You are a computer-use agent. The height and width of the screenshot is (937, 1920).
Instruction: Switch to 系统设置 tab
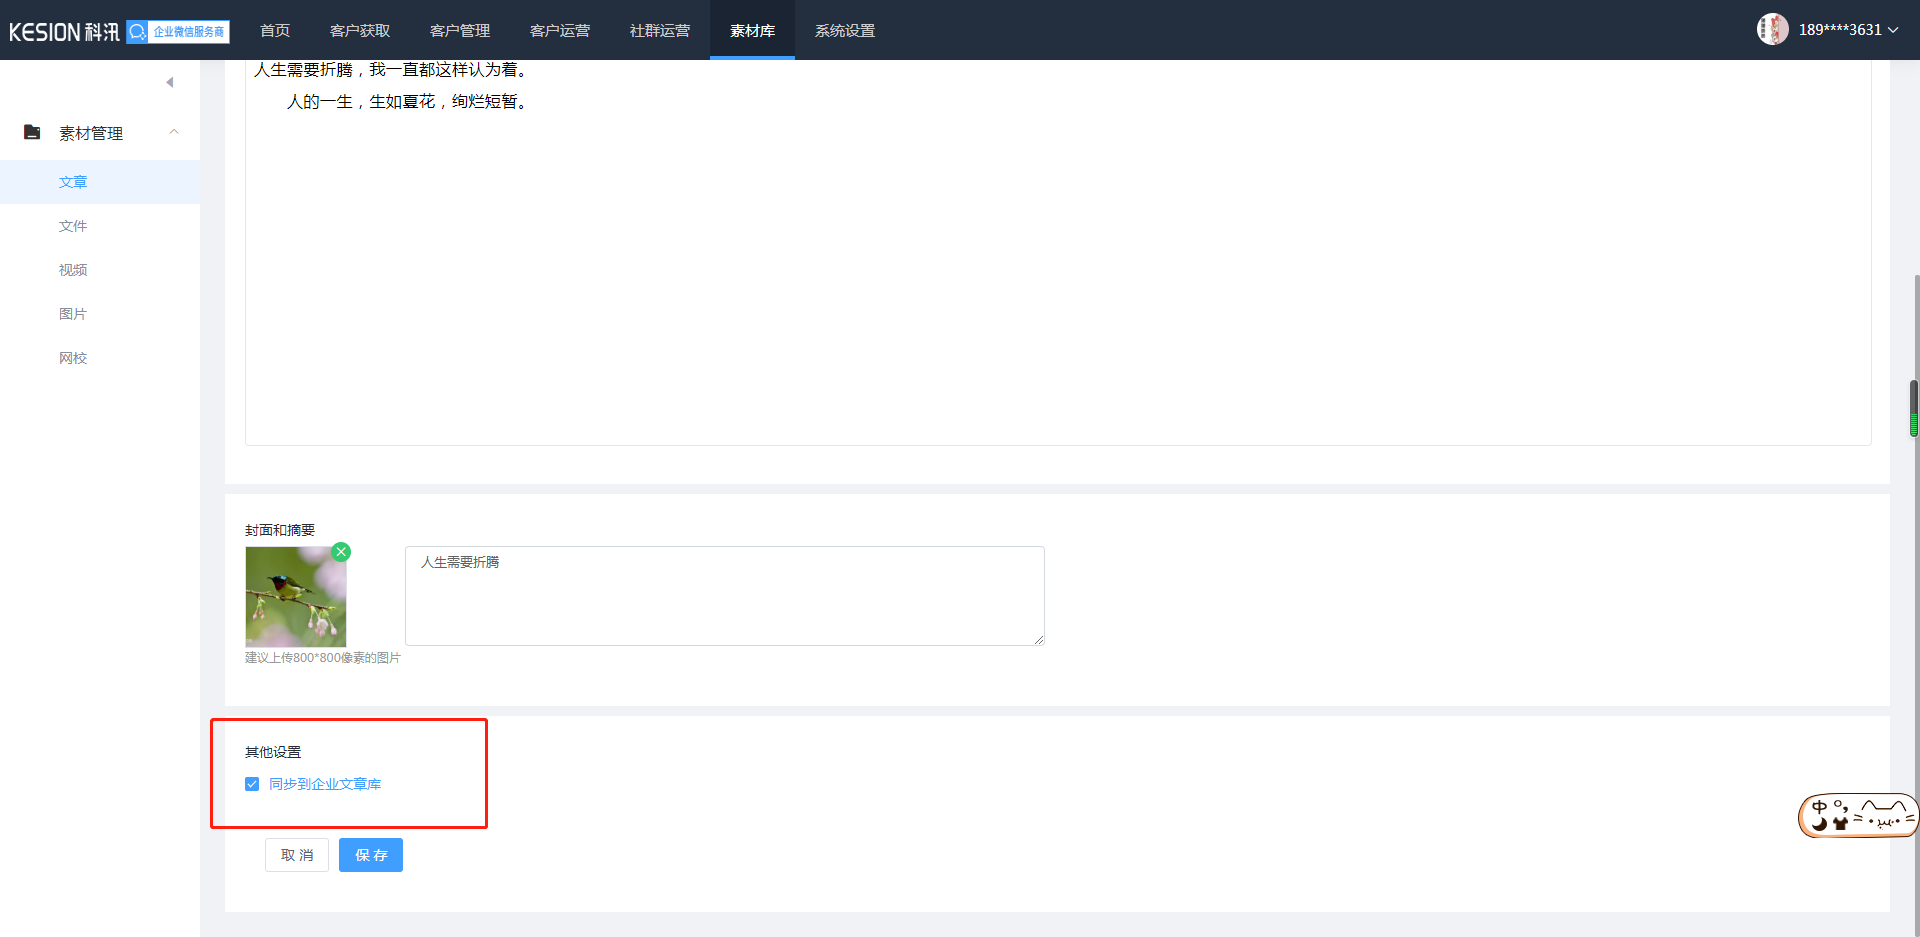(x=845, y=31)
